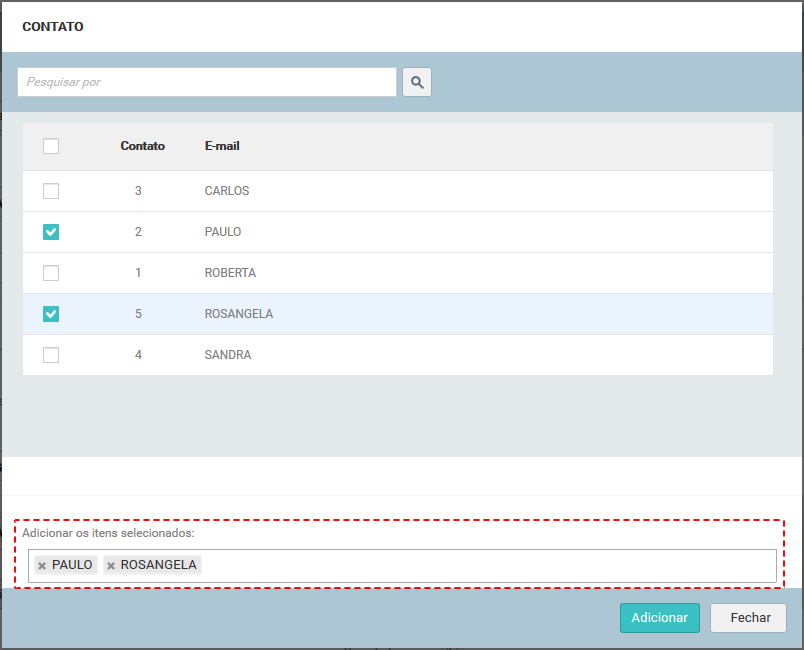804x650 pixels.
Task: Click the Adicionar os itens selecionados label
Action: pyautogui.click(x=108, y=533)
